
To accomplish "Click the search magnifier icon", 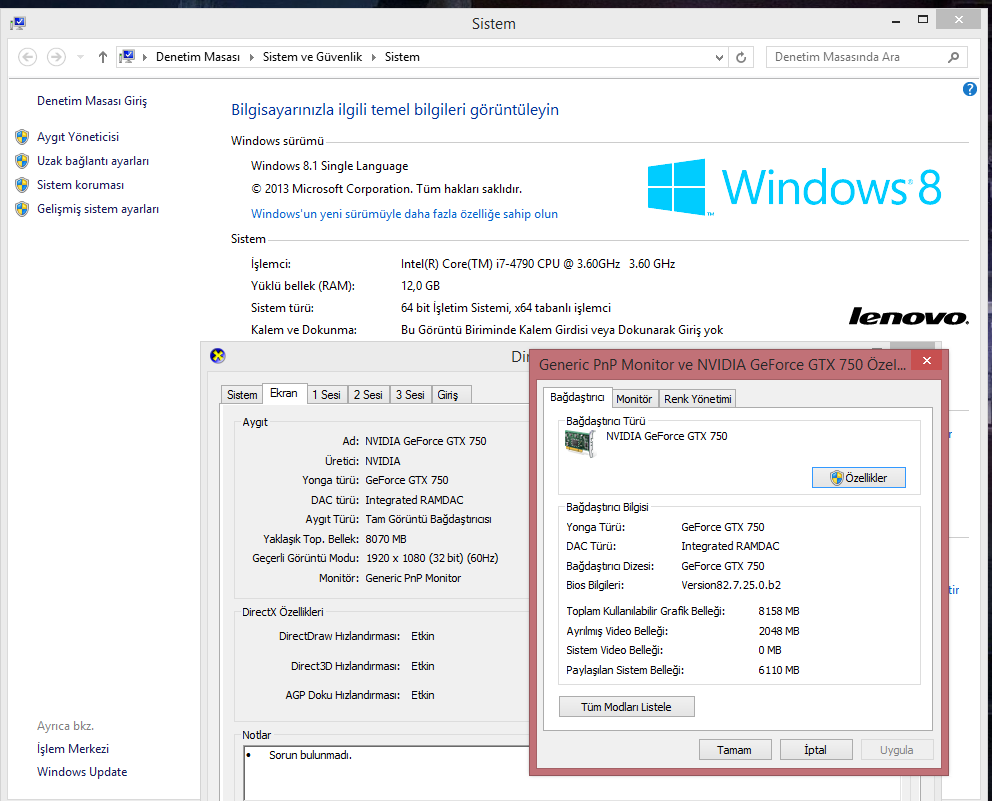I will pyautogui.click(x=953, y=57).
